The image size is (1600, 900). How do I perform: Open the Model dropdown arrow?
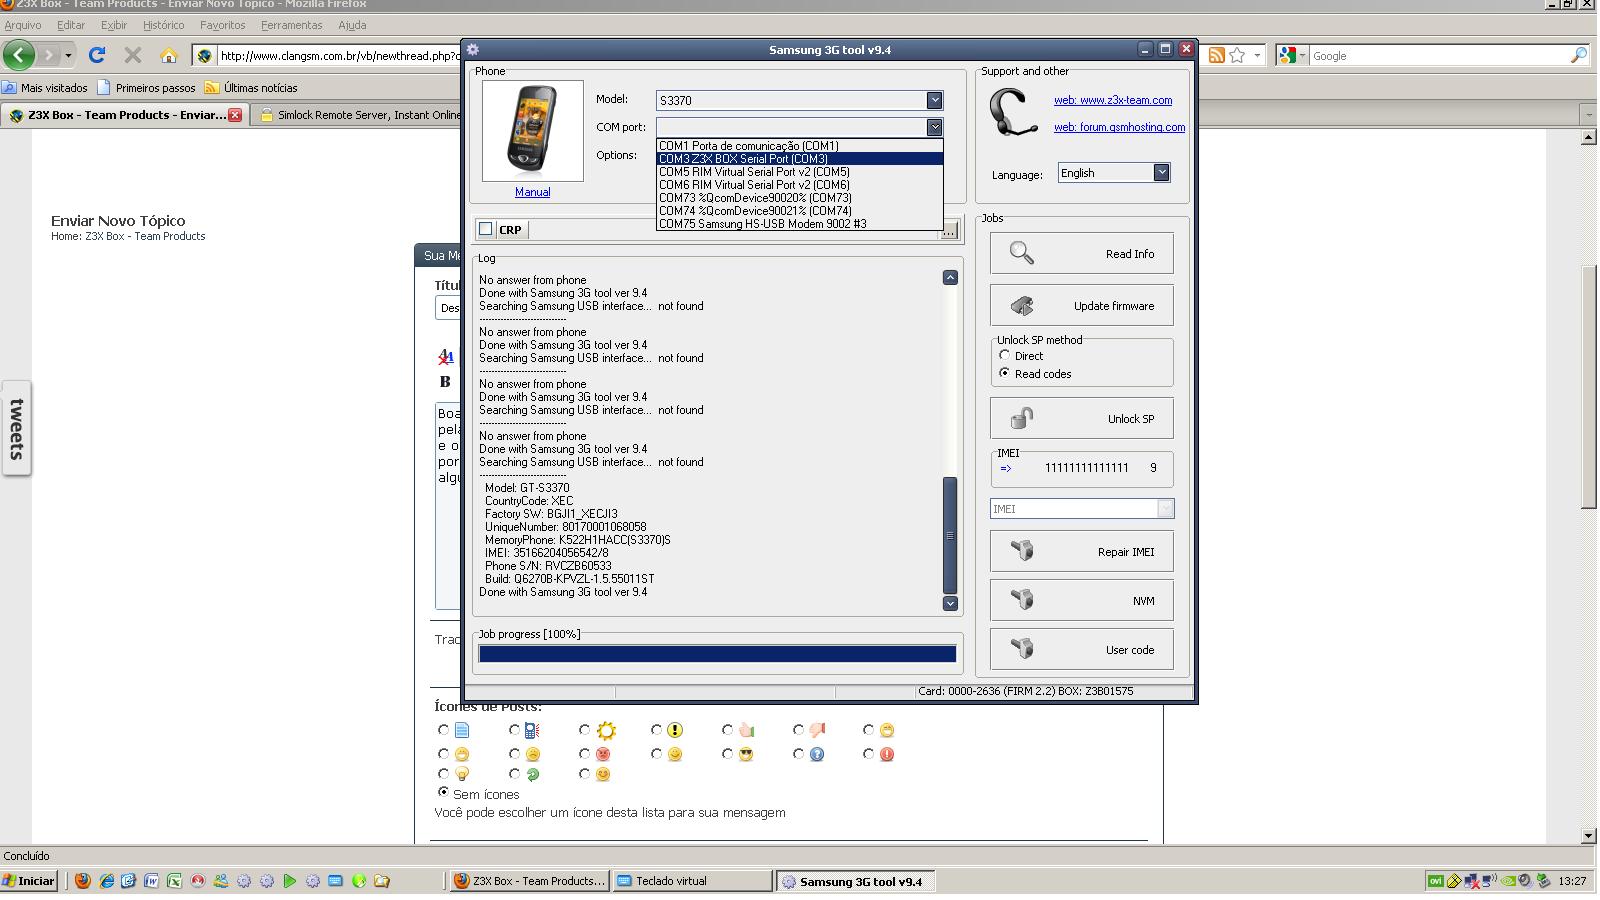click(934, 100)
